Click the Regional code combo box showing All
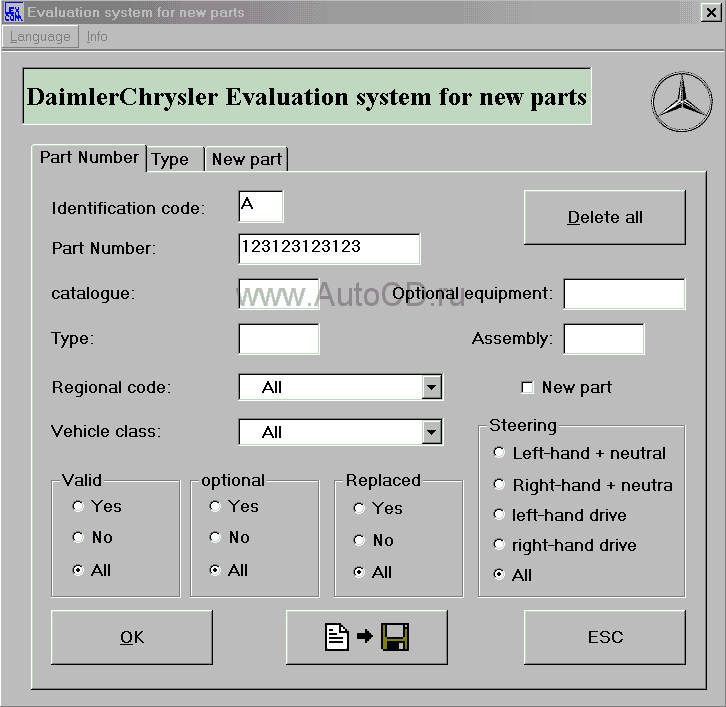The image size is (726, 707). (341, 387)
